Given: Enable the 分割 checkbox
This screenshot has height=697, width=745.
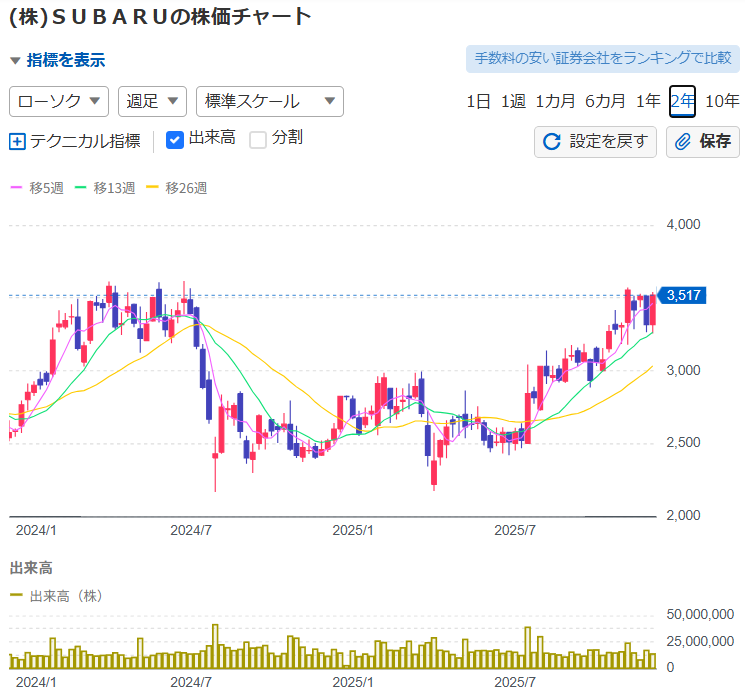Looking at the screenshot, I should click(x=258, y=139).
